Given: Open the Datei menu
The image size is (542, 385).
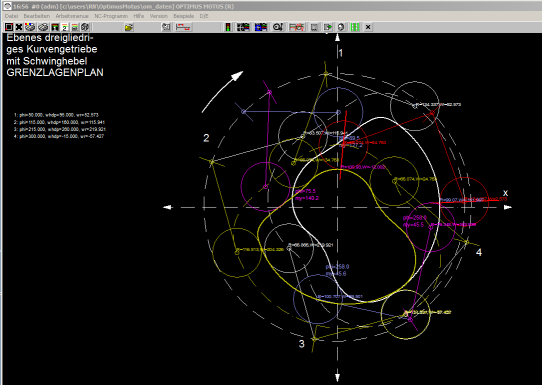Looking at the screenshot, I should coord(11,16).
